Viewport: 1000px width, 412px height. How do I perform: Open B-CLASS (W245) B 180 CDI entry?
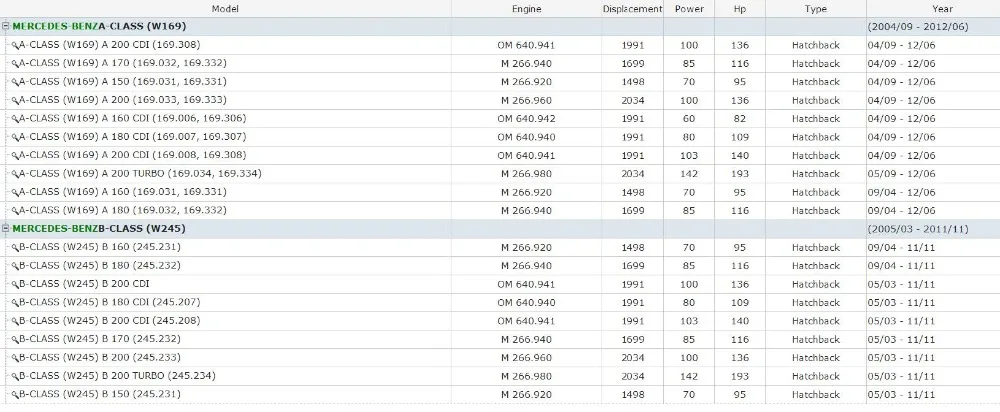click(109, 302)
